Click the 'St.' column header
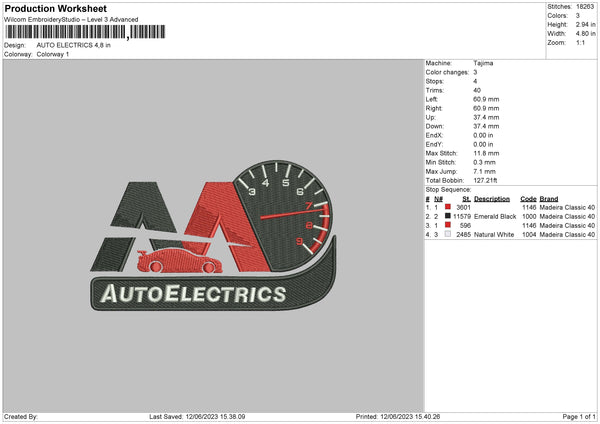600x424 pixels. click(466, 199)
